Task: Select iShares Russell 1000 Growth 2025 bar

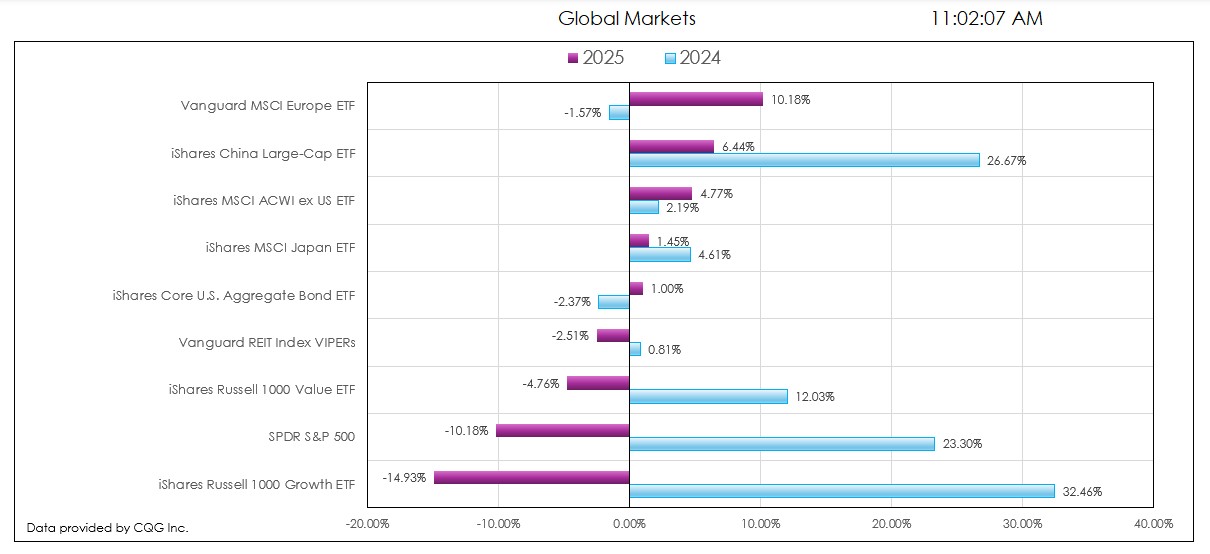Action: 531,477
